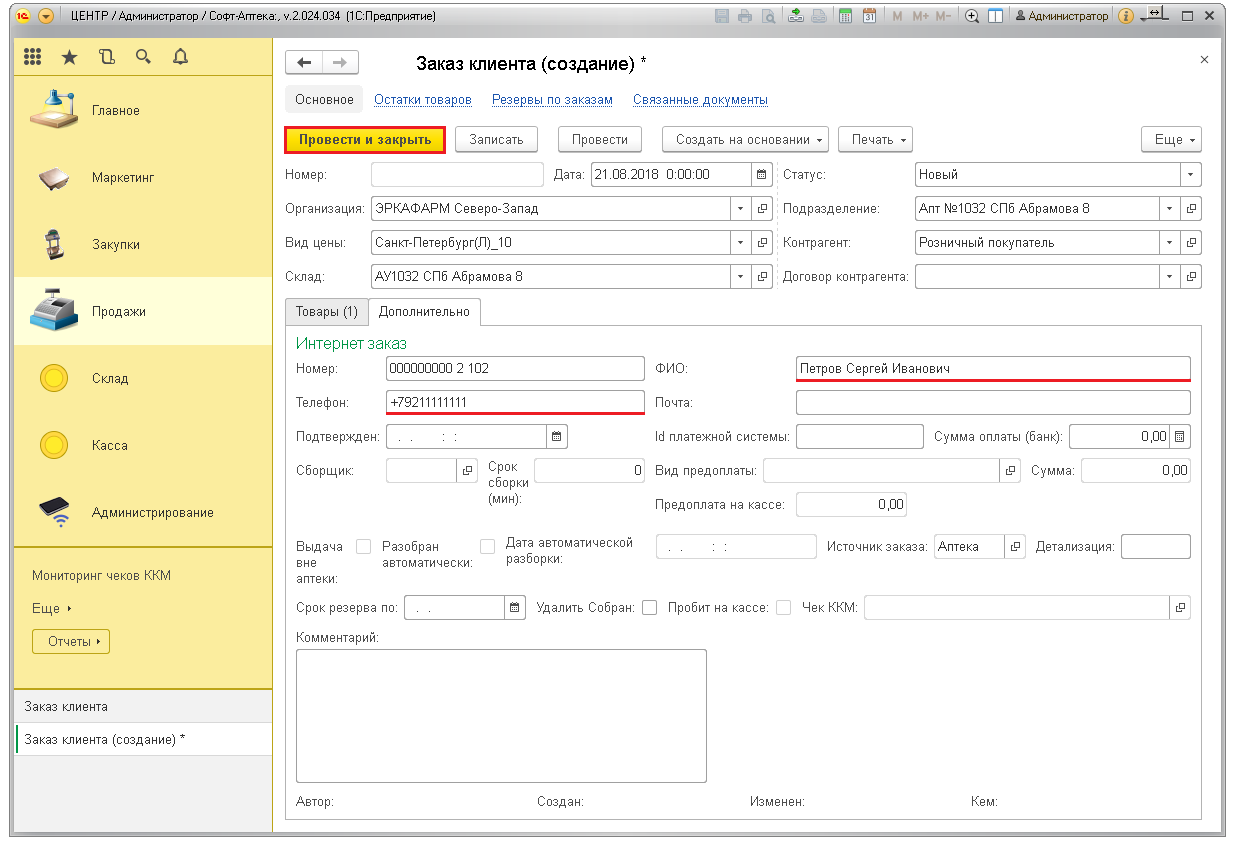Open the calendar picker for Дата field
The width and height of the screenshot is (1238, 844).
point(762,174)
